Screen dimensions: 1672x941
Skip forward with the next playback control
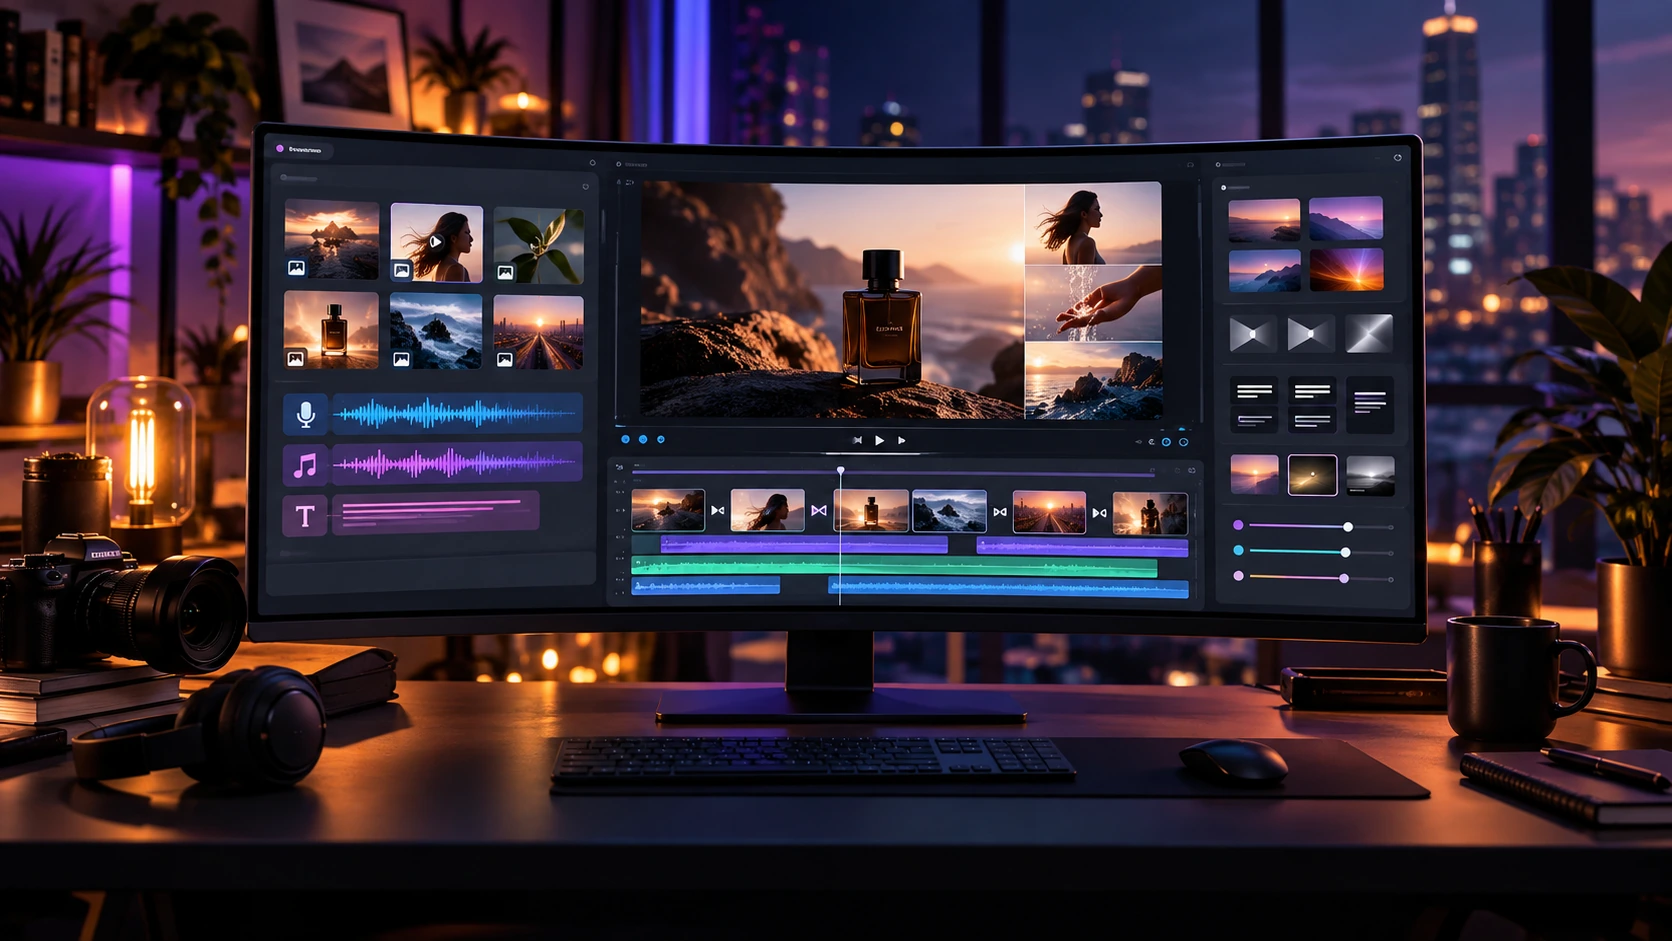902,440
